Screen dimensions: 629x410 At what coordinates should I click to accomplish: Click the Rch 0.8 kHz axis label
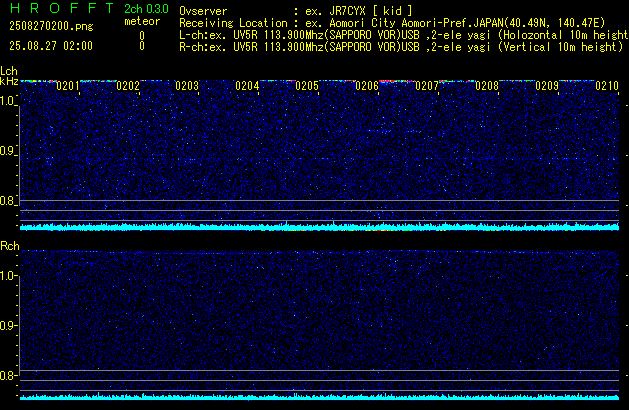pyautogui.click(x=7, y=375)
